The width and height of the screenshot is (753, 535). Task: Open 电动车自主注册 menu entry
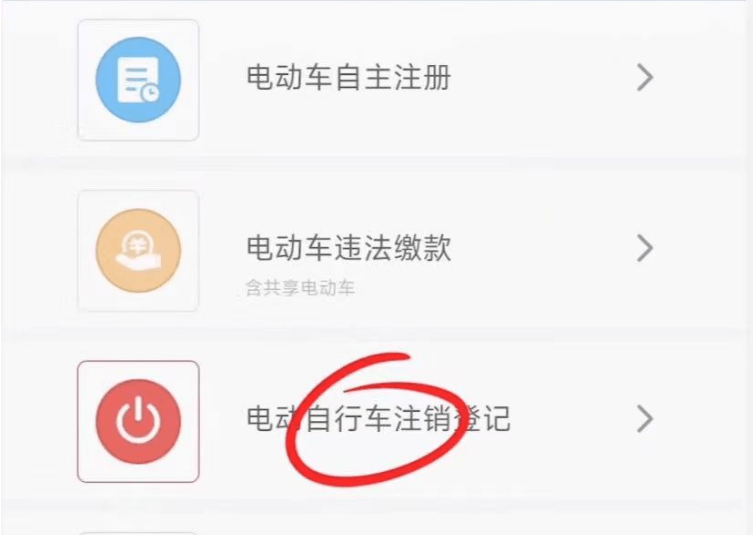(376, 80)
